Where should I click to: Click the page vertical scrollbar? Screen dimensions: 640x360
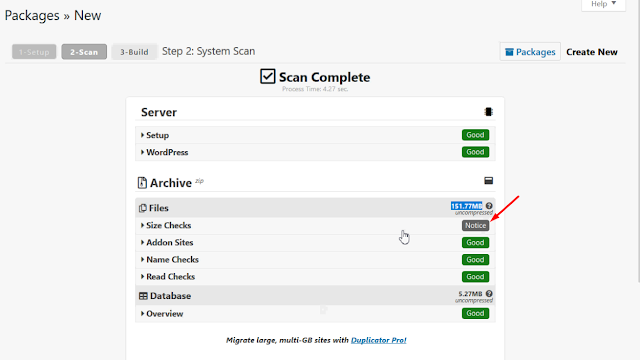coord(638,141)
